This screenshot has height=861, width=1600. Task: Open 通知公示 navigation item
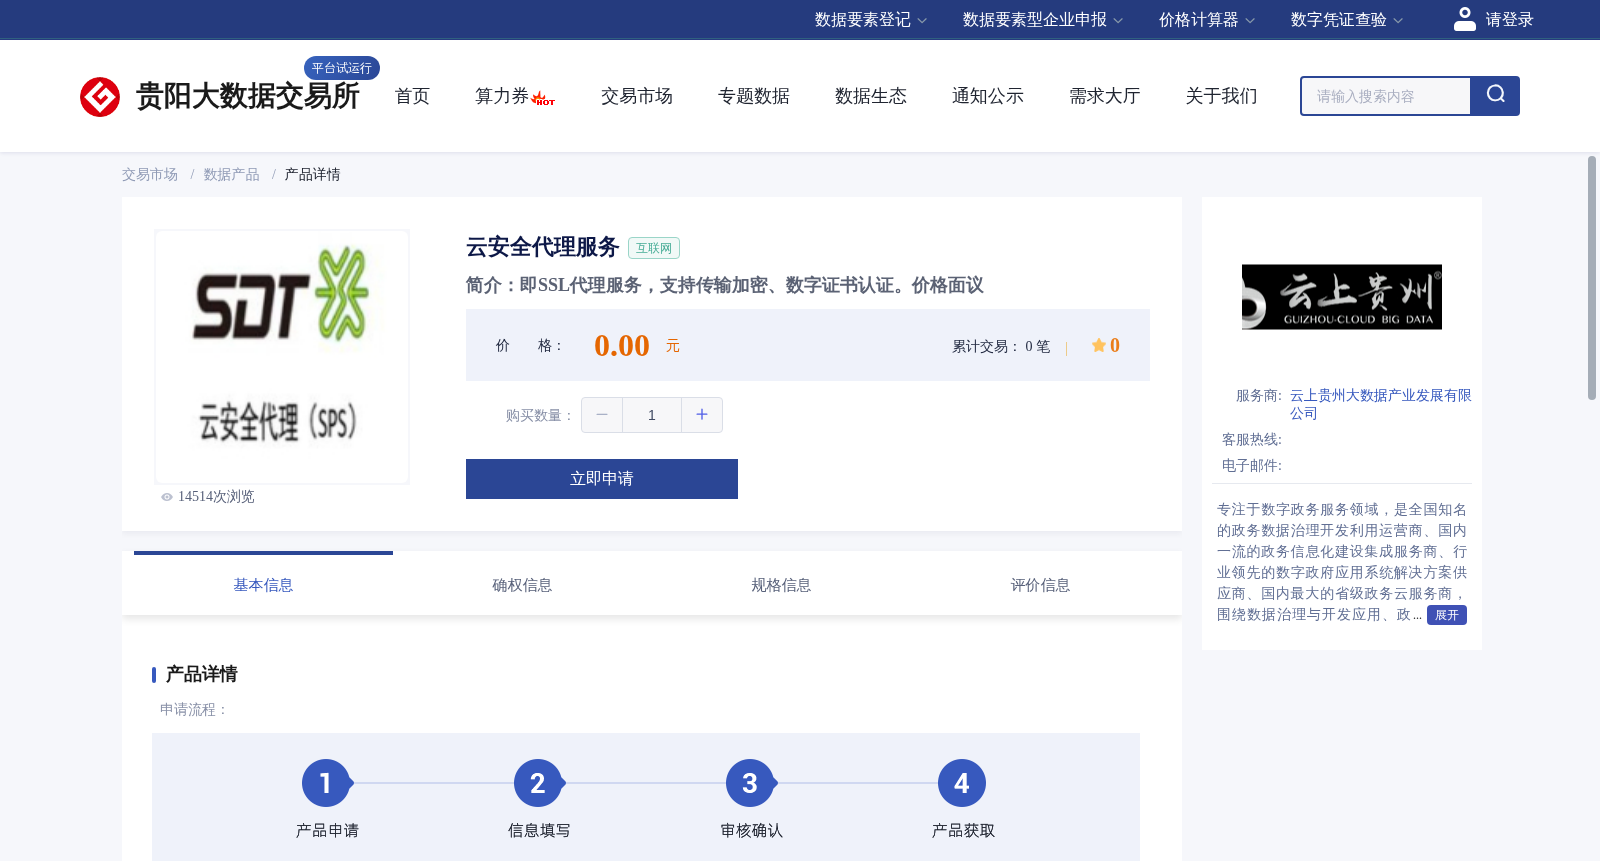988,96
